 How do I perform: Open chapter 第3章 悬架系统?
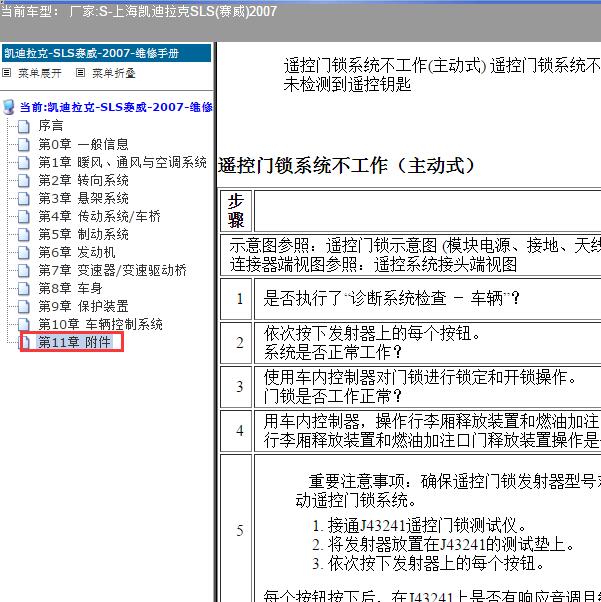click(83, 198)
